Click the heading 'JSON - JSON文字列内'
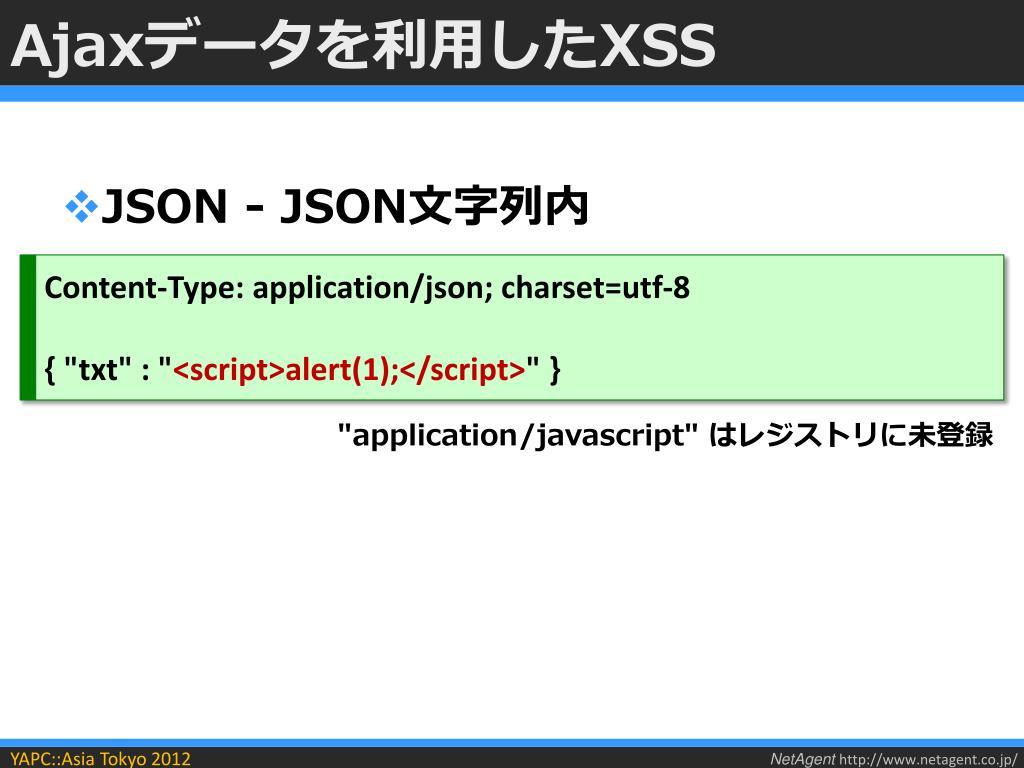 [x=345, y=206]
